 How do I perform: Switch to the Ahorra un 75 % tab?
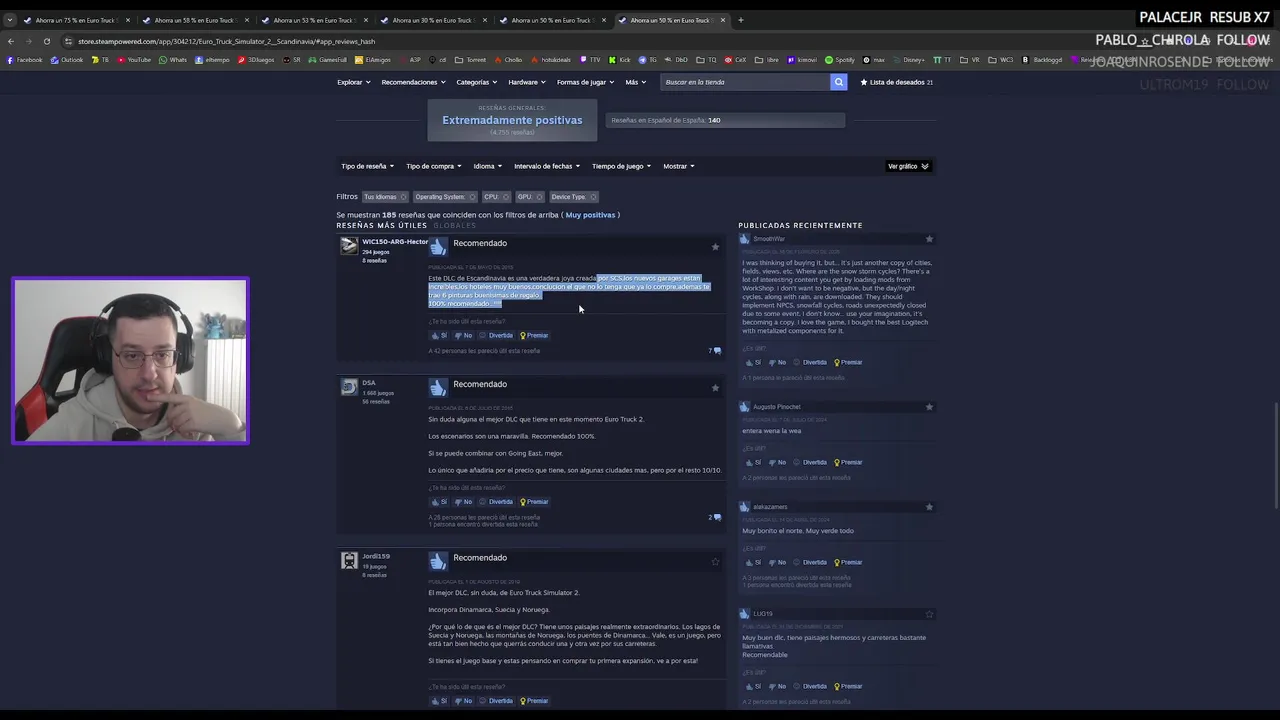[x=76, y=20]
